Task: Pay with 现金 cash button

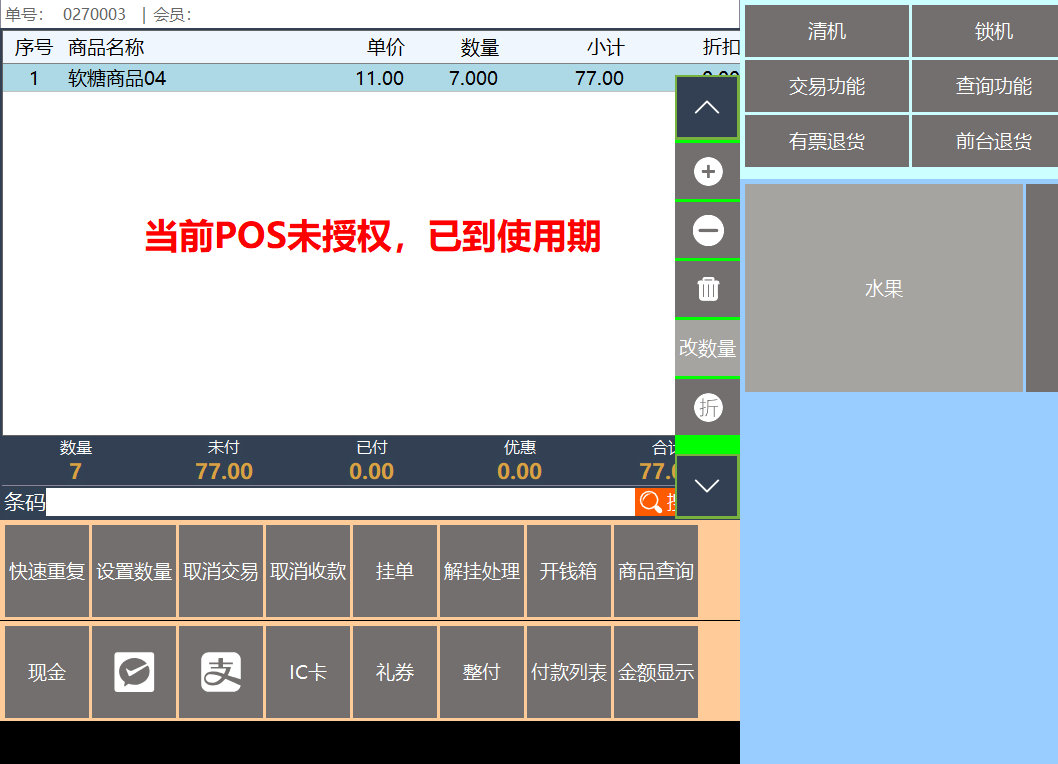Action: (47, 672)
